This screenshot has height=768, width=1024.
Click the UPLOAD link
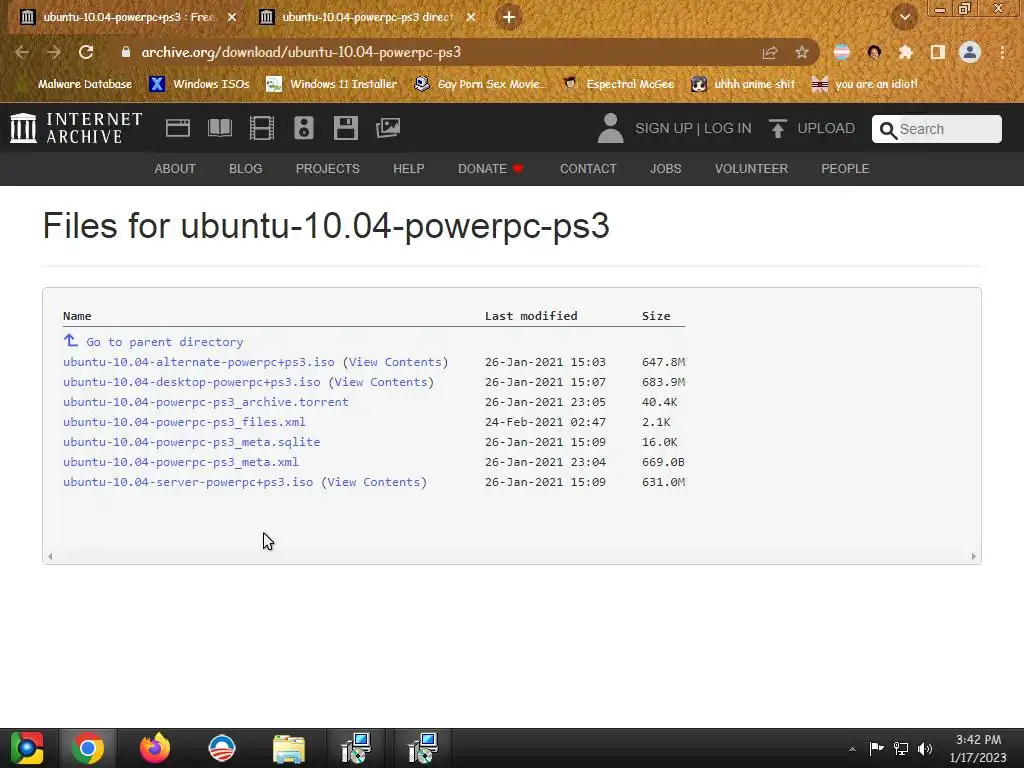click(826, 128)
